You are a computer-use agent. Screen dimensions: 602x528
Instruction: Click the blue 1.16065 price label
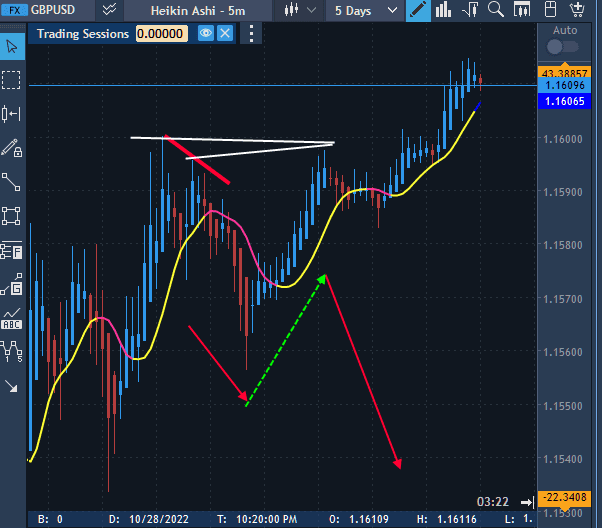564,101
